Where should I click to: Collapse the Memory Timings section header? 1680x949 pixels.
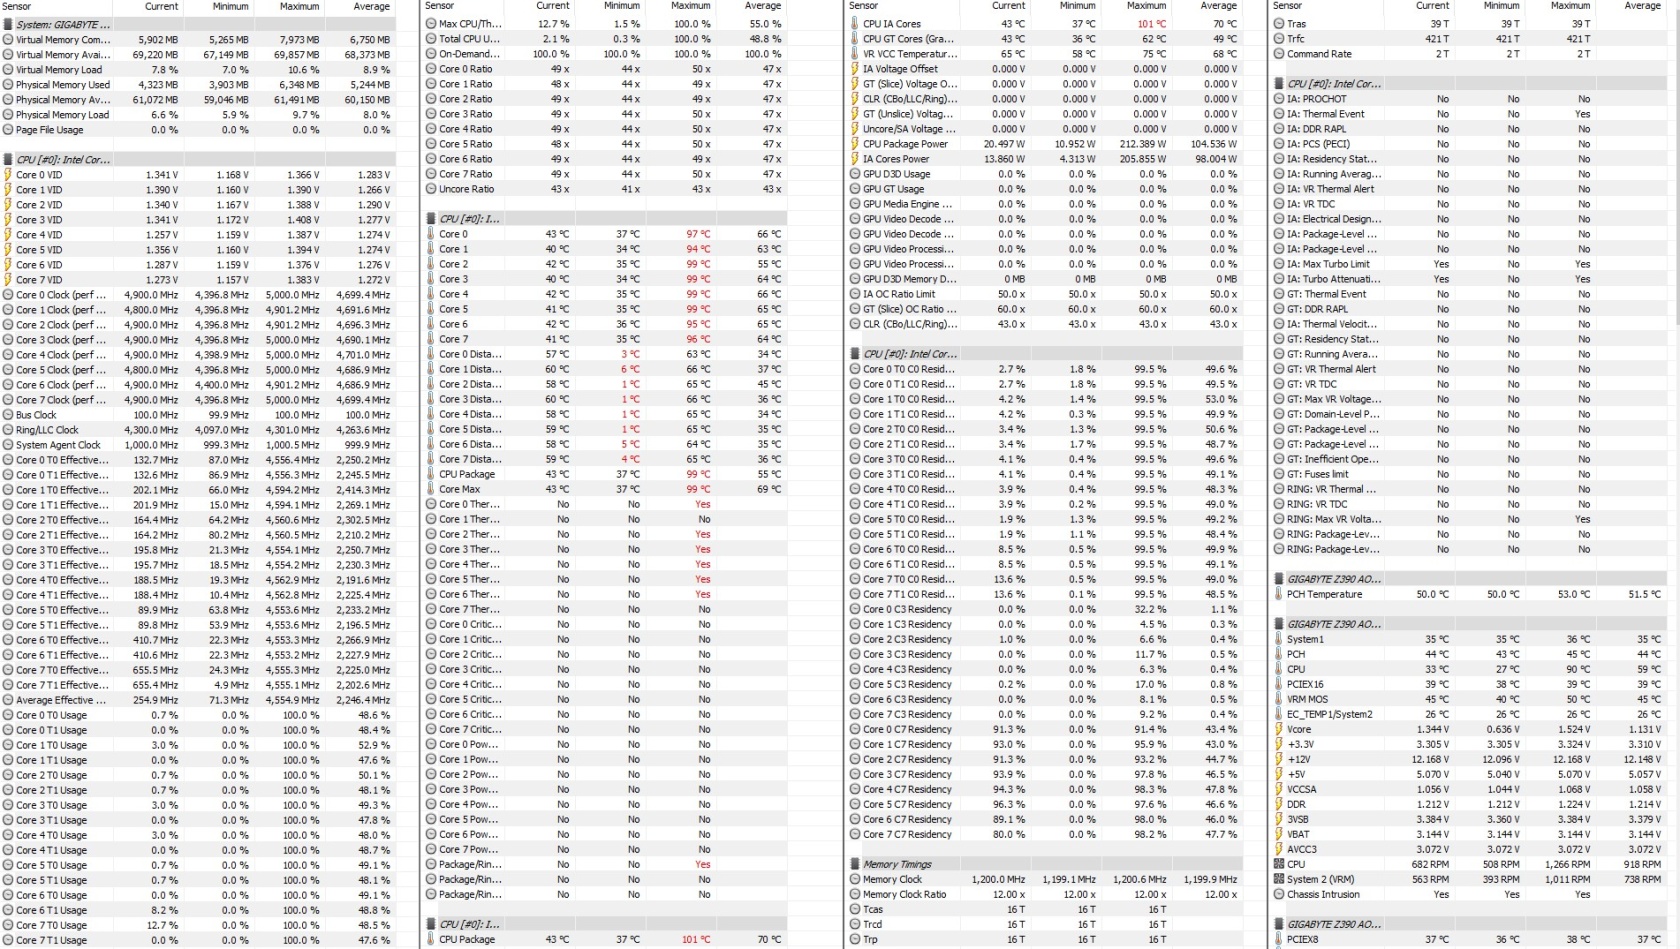[855, 864]
